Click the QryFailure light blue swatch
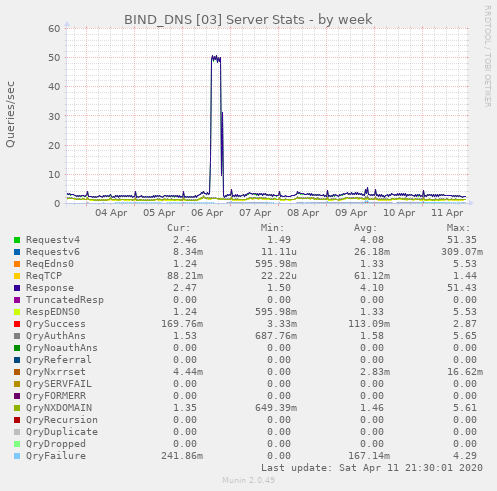The image size is (497, 491). 17,456
